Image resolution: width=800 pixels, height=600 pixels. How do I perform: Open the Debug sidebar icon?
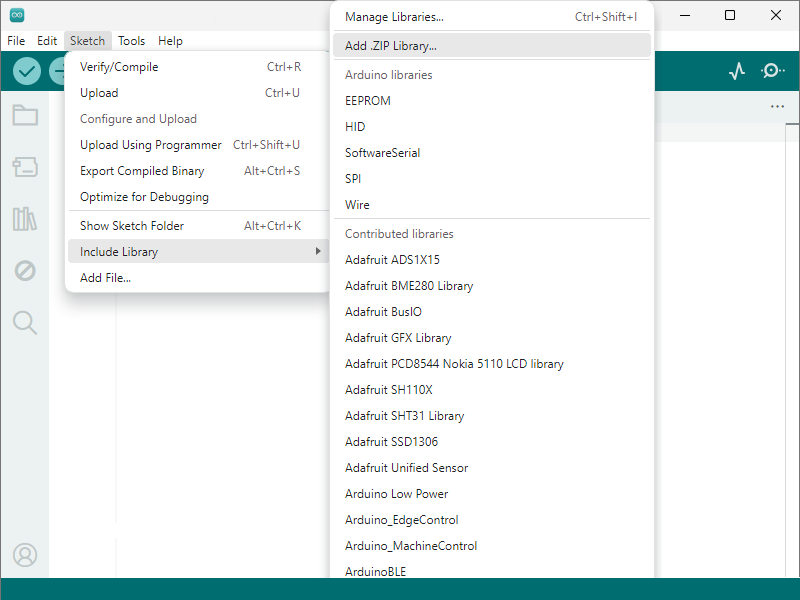25,270
